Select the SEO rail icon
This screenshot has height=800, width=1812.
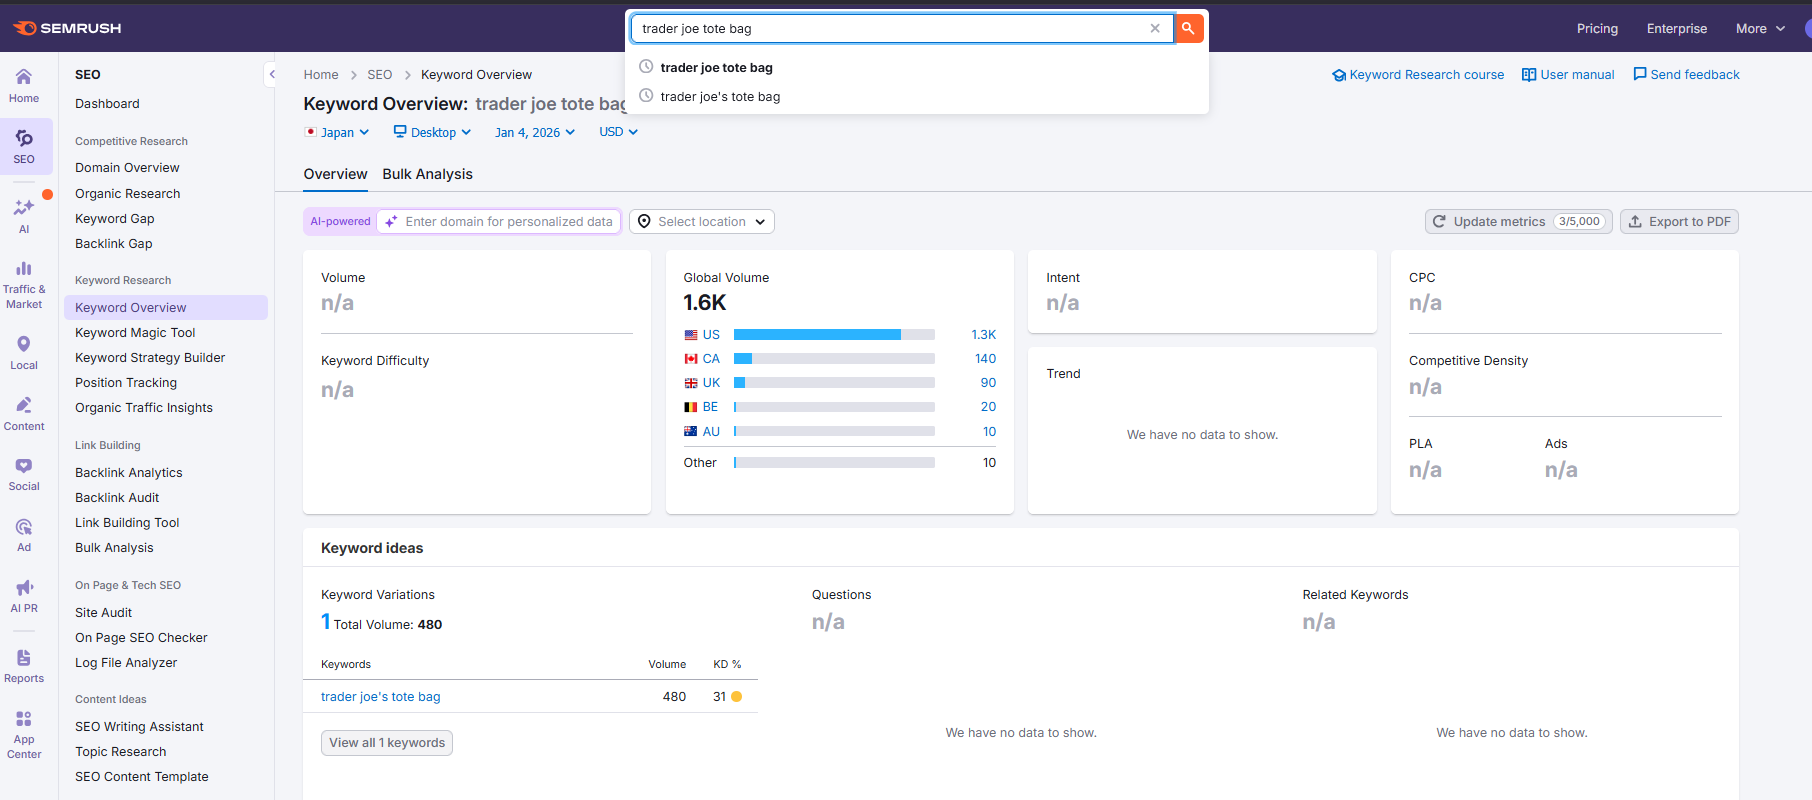pyautogui.click(x=24, y=147)
